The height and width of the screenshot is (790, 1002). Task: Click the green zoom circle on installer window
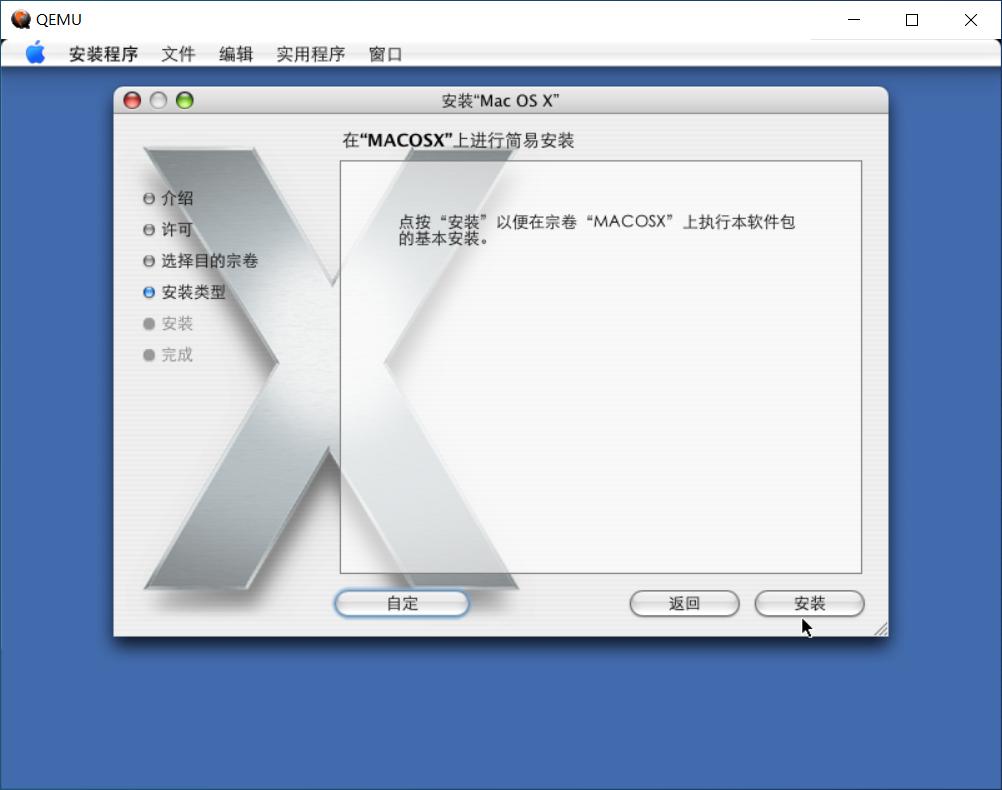click(184, 100)
